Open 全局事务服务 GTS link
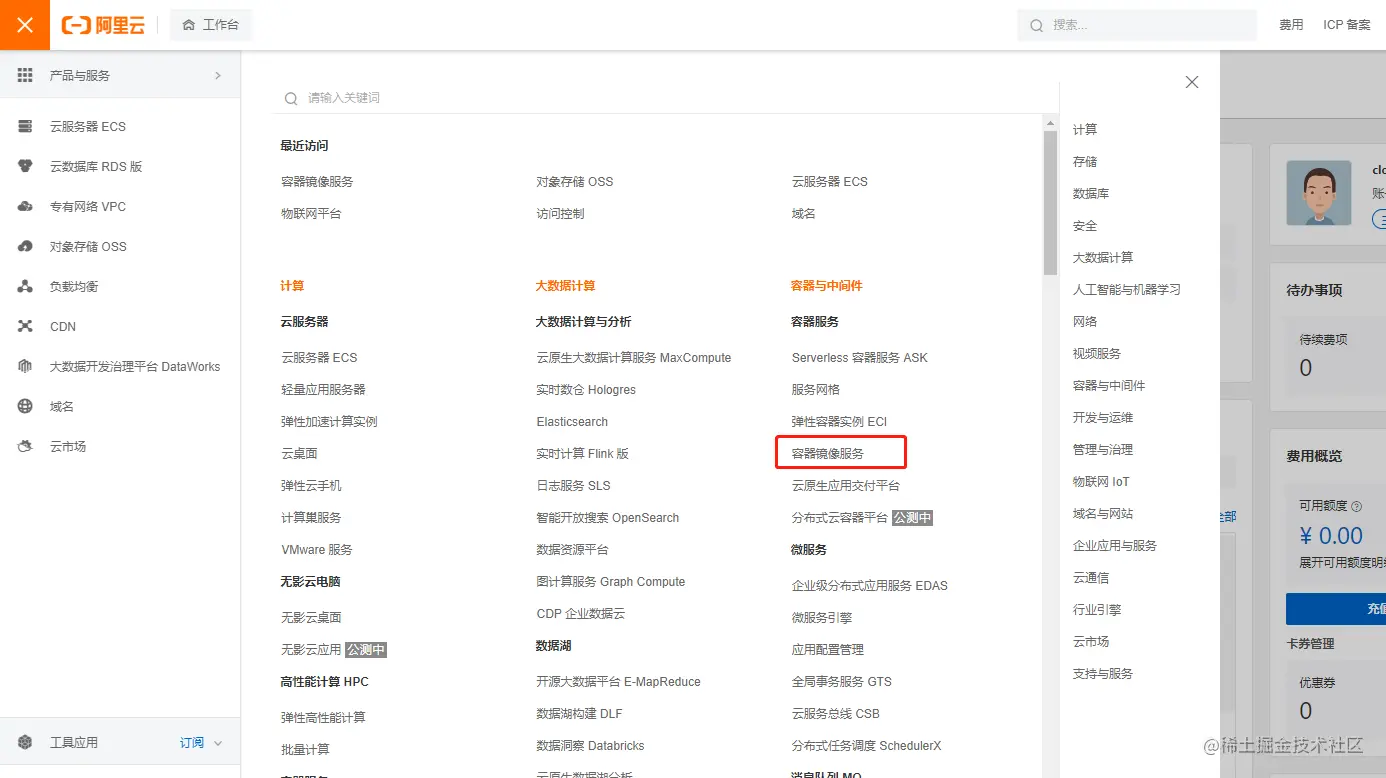1386x778 pixels. click(842, 682)
